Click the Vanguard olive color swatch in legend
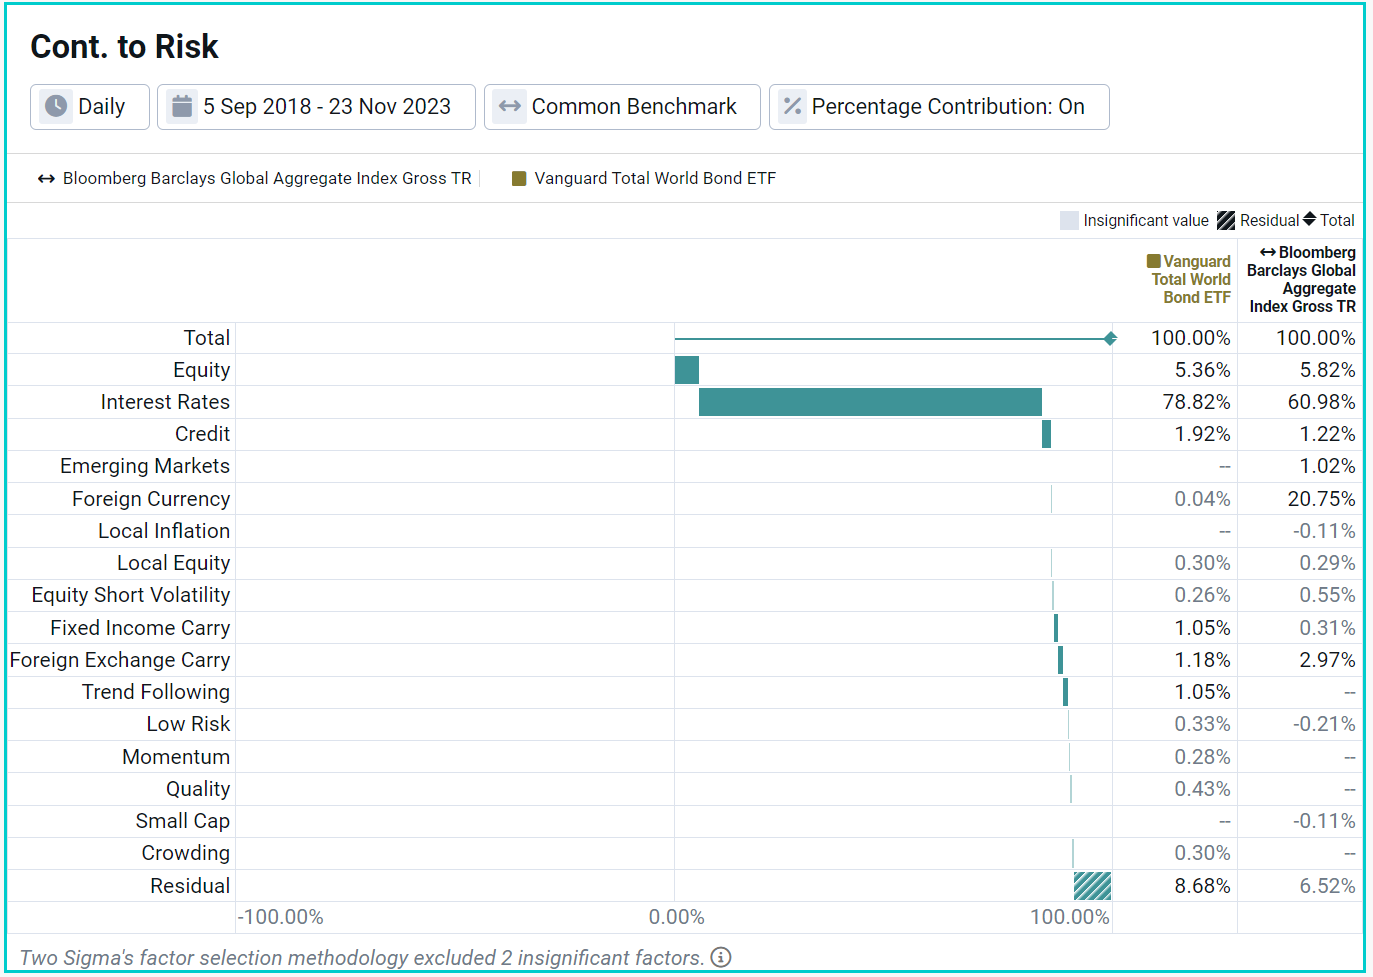Screen dimensions: 1373x977 click(x=519, y=178)
